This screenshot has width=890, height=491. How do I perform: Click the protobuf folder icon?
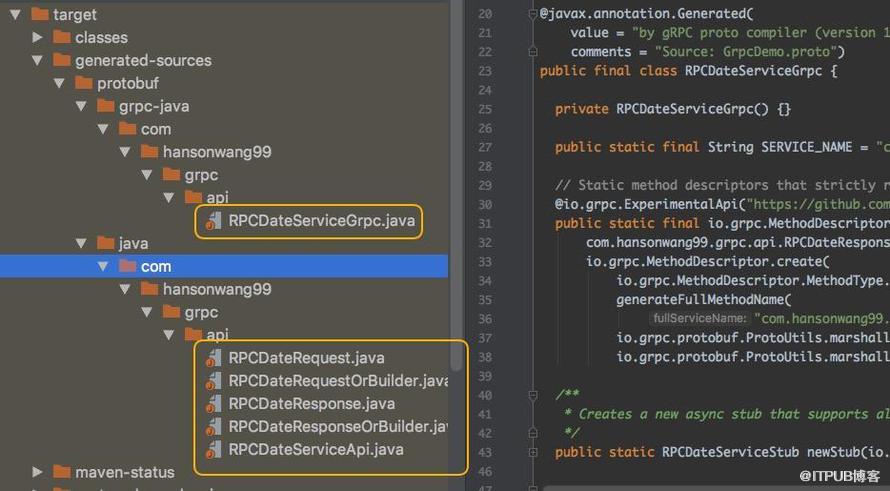pyautogui.click(x=83, y=83)
